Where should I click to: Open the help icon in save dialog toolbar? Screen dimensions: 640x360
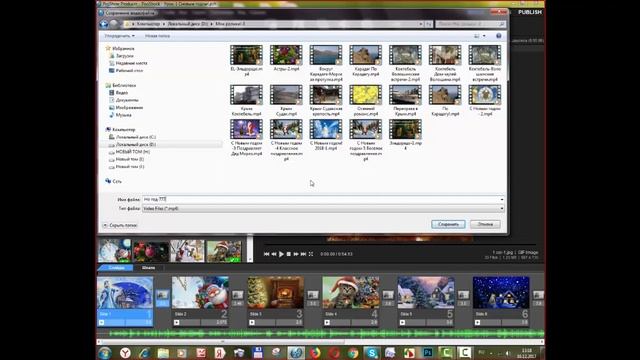(498, 36)
